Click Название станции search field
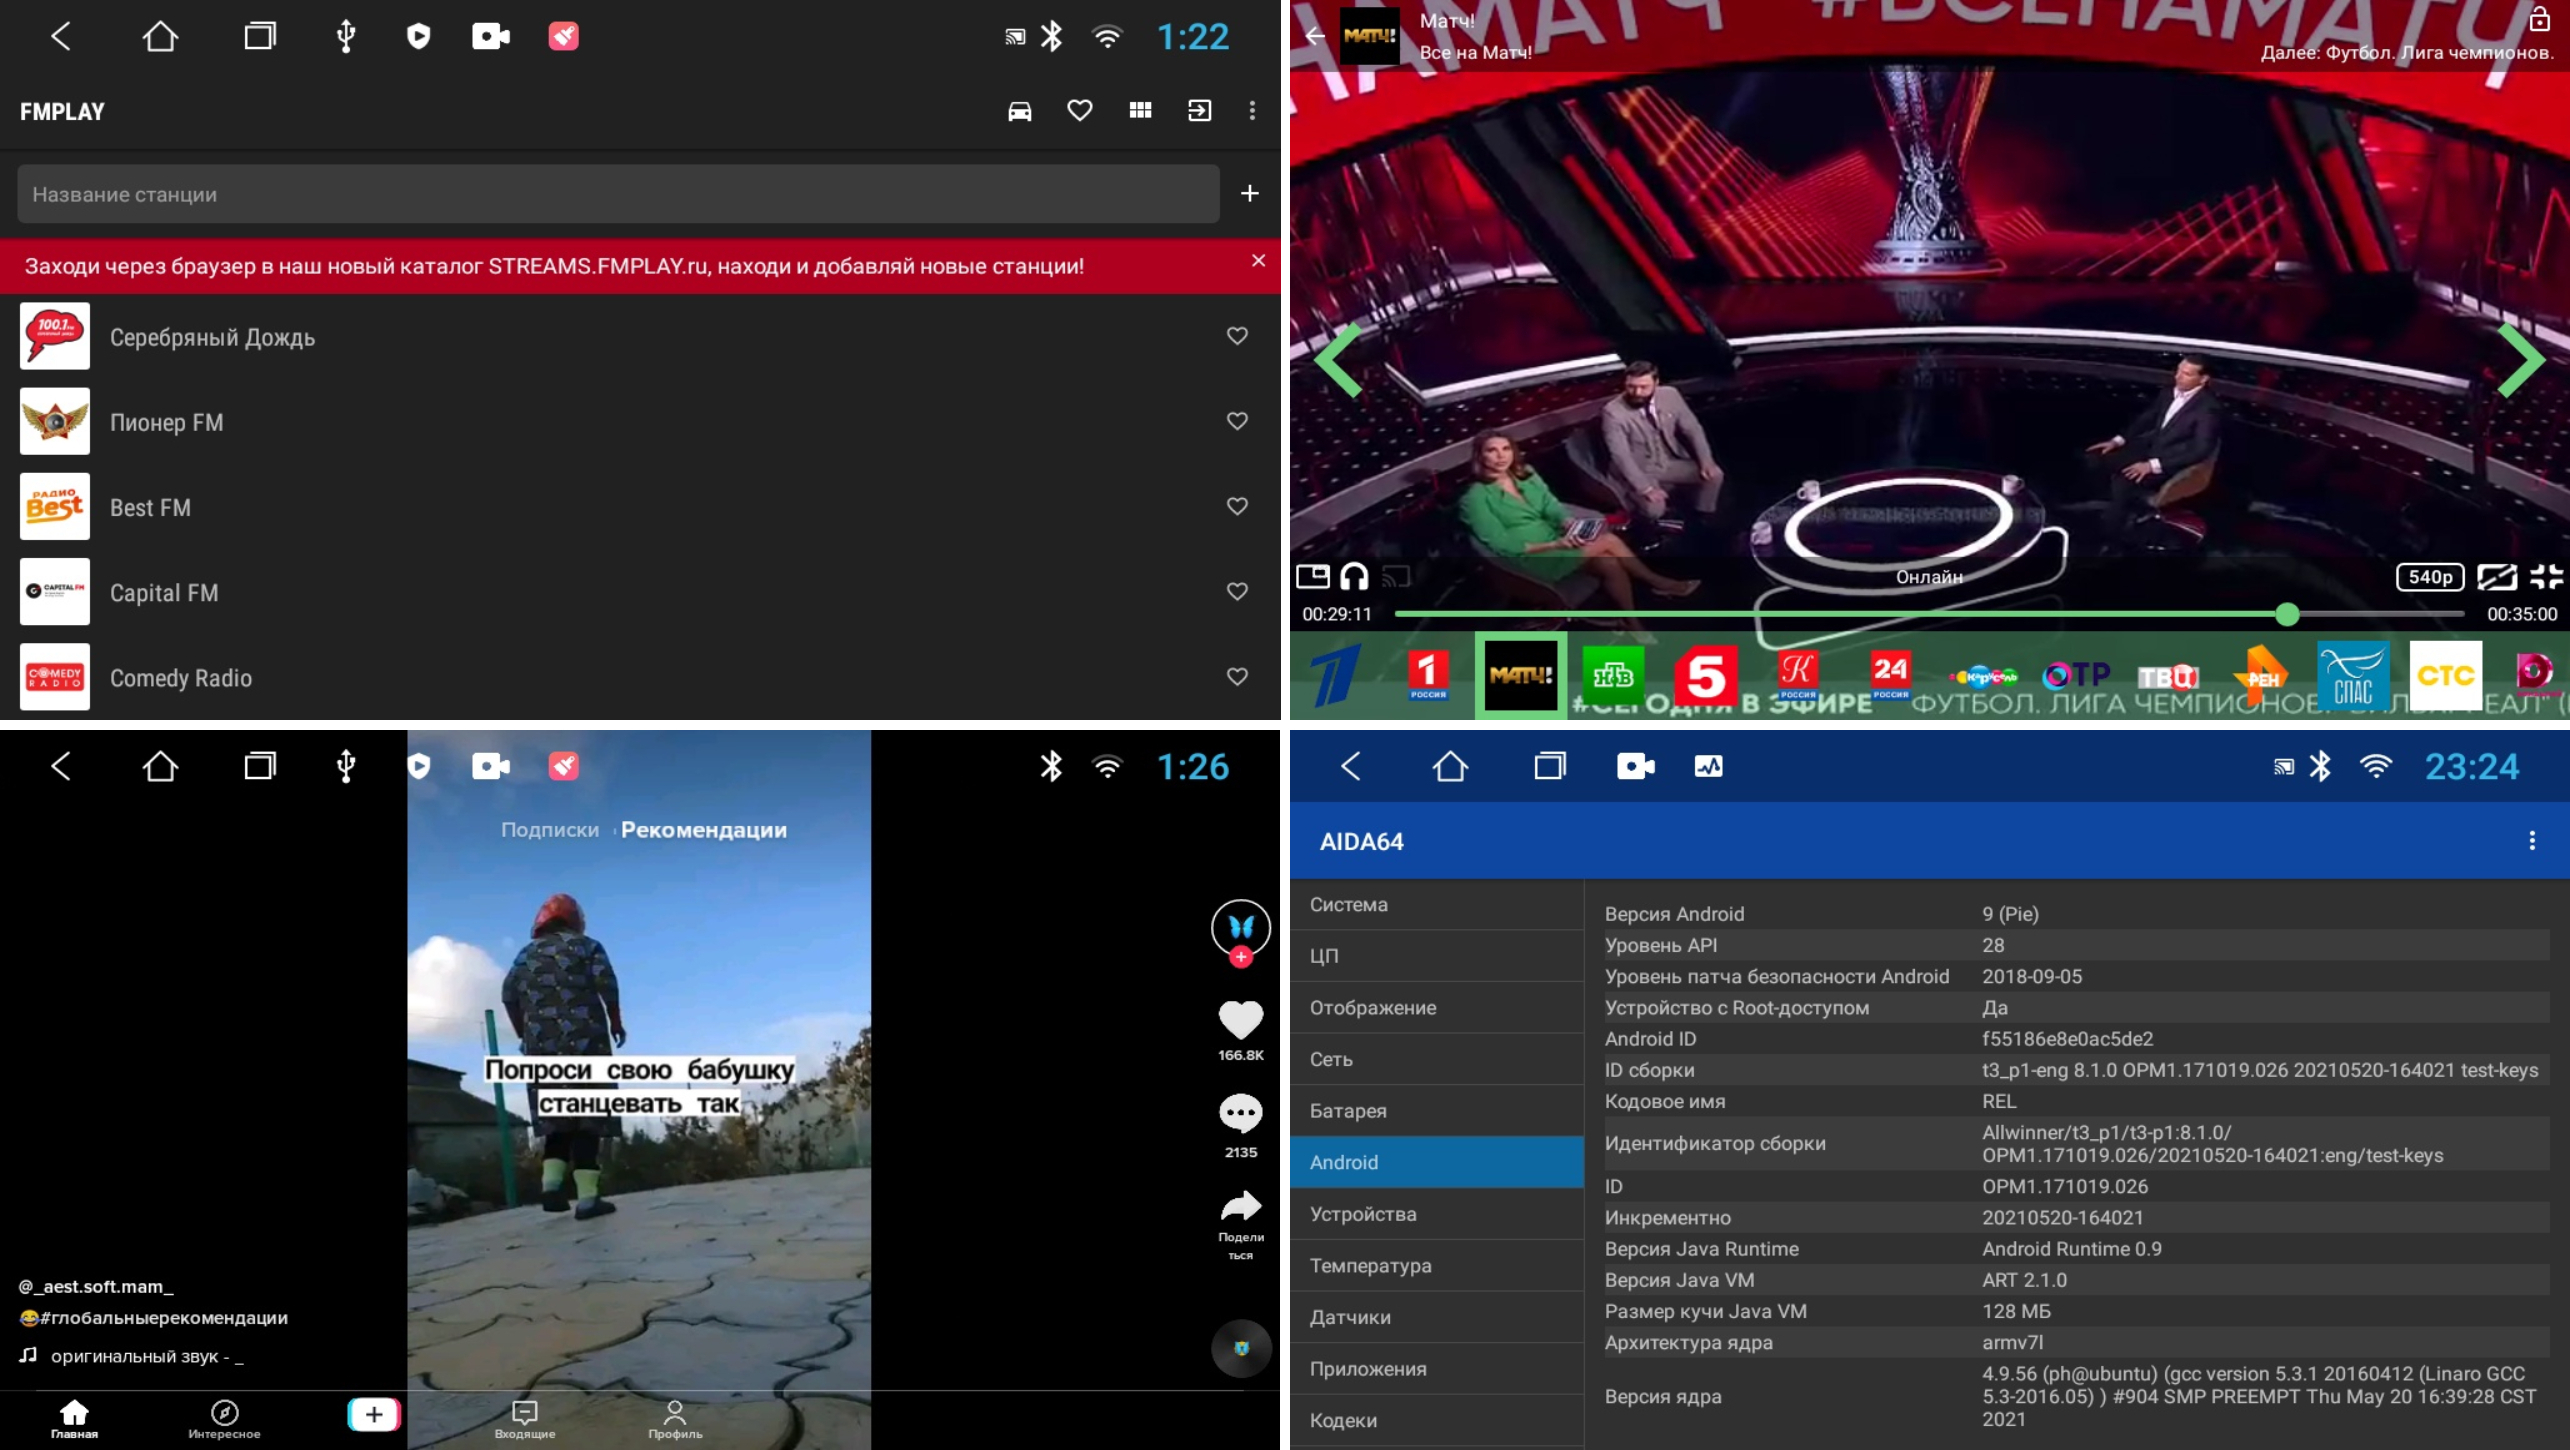2570x1450 pixels. tap(618, 194)
